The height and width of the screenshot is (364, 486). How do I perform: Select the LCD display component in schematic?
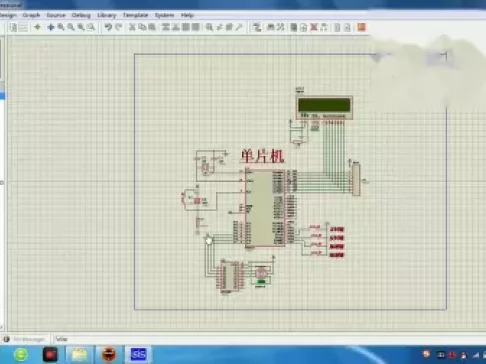pyautogui.click(x=324, y=107)
